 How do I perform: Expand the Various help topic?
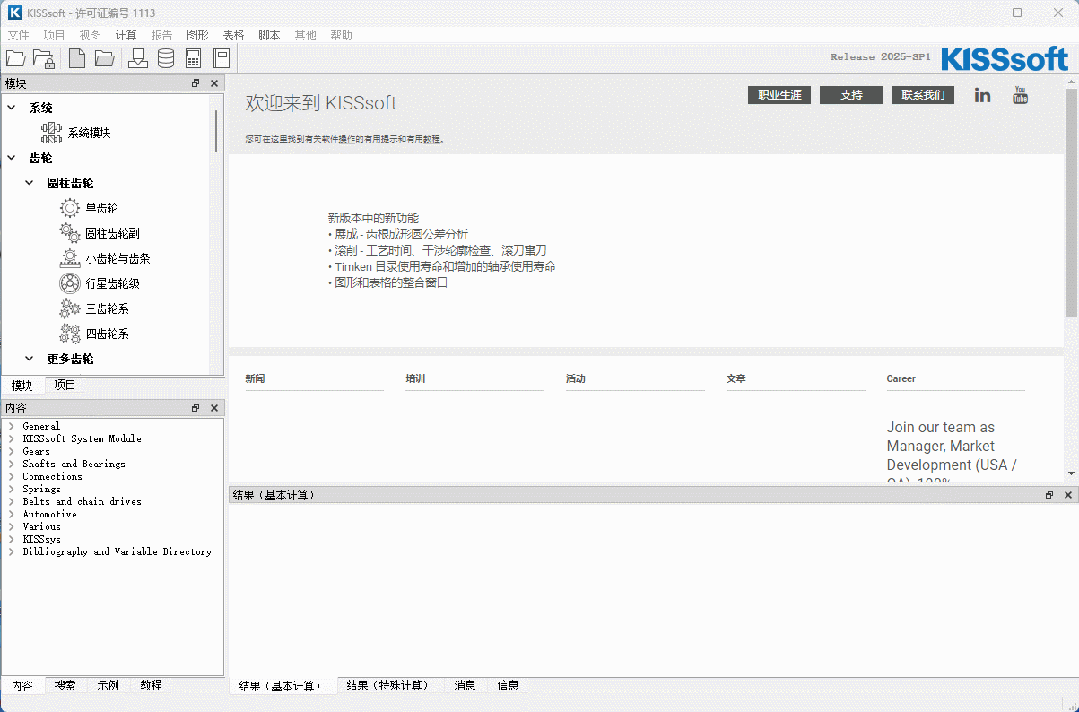(11, 526)
